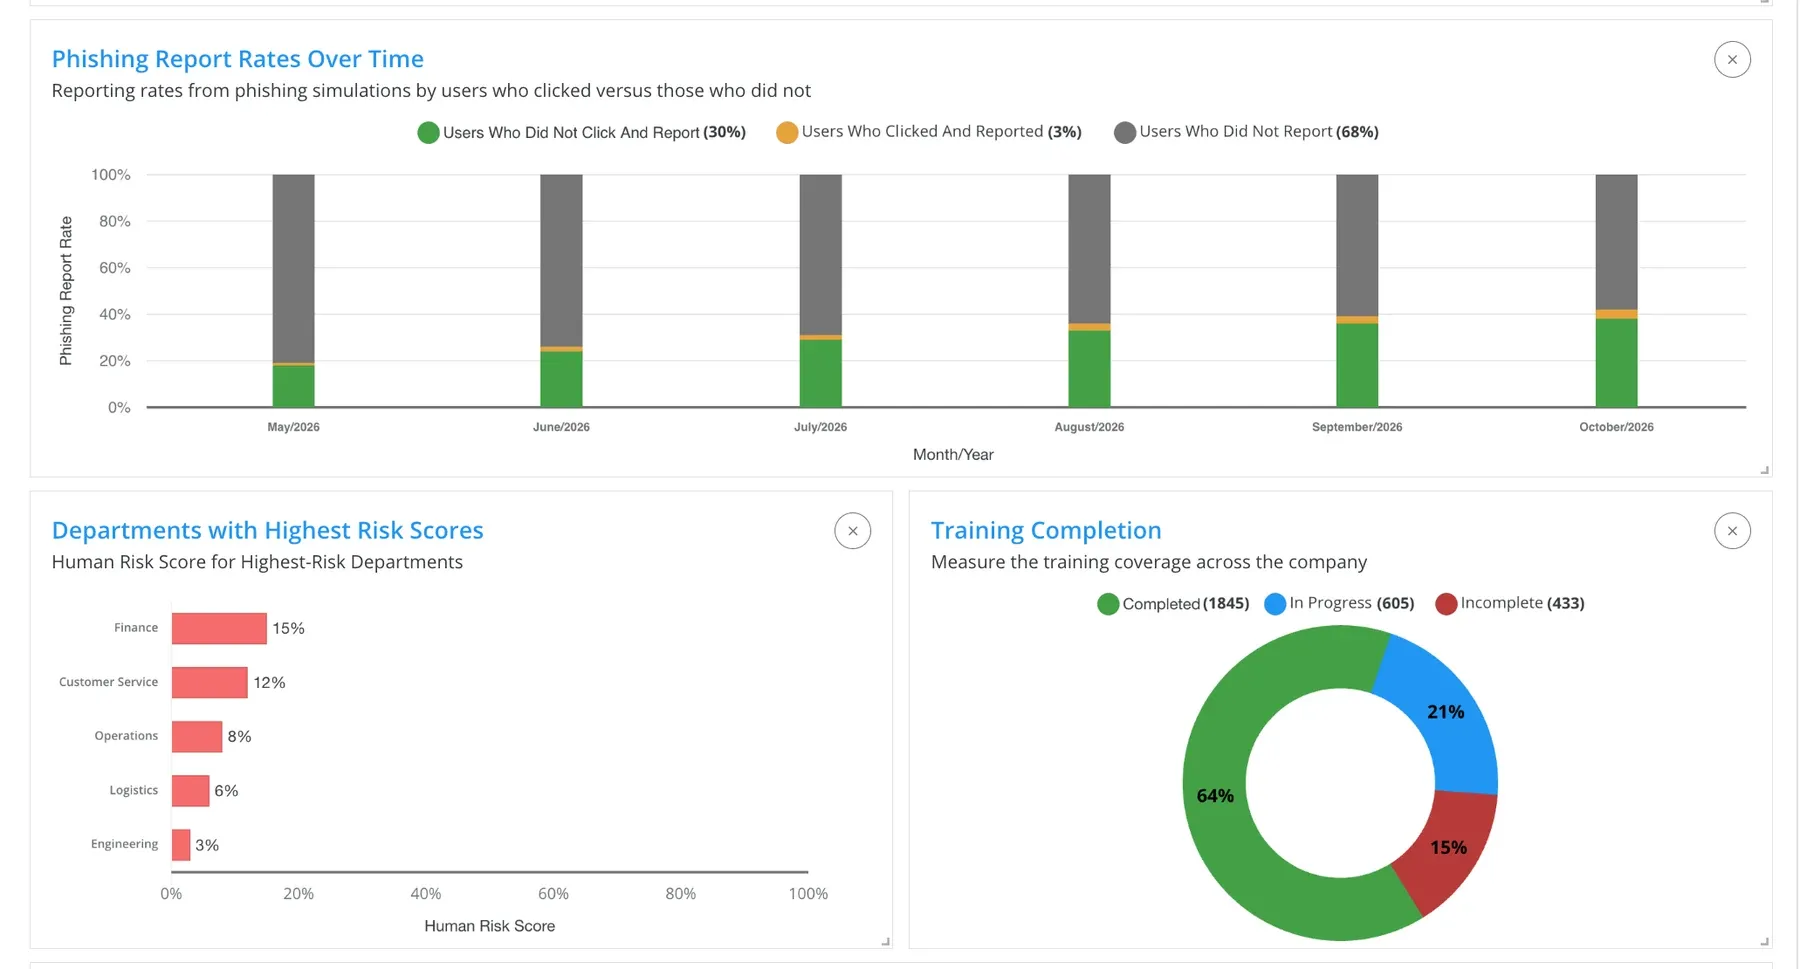Image resolution: width=1800 pixels, height=969 pixels.
Task: Select the July/2026 stacked bar
Action: click(x=820, y=291)
